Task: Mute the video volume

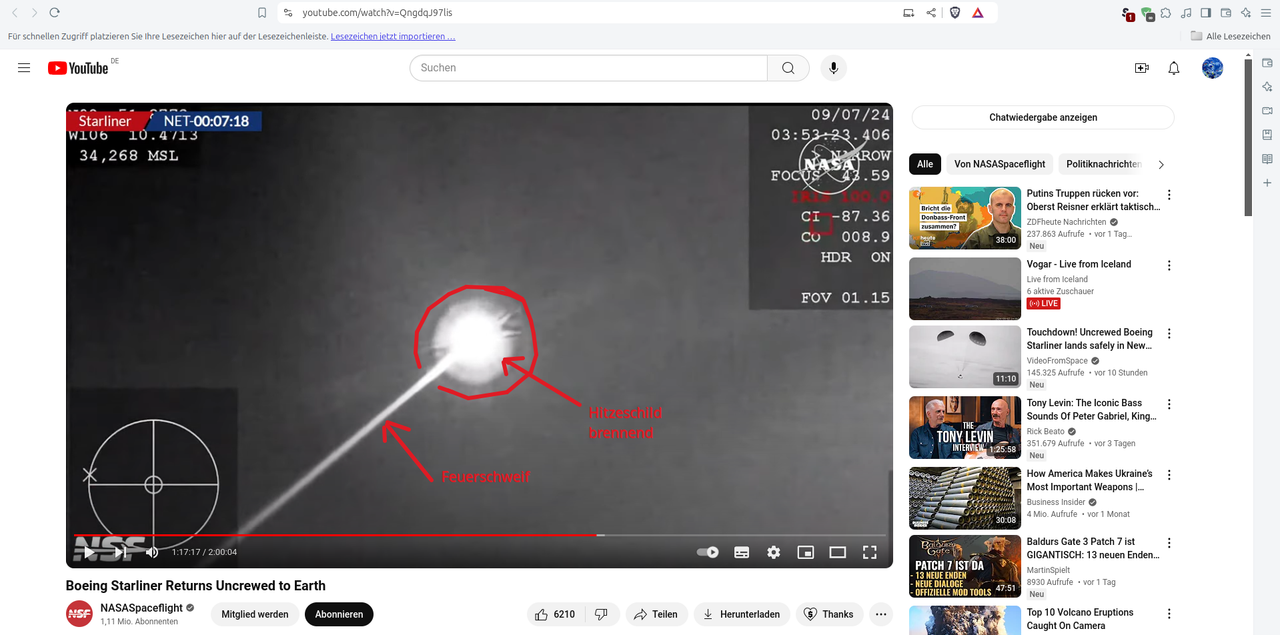Action: pos(152,552)
